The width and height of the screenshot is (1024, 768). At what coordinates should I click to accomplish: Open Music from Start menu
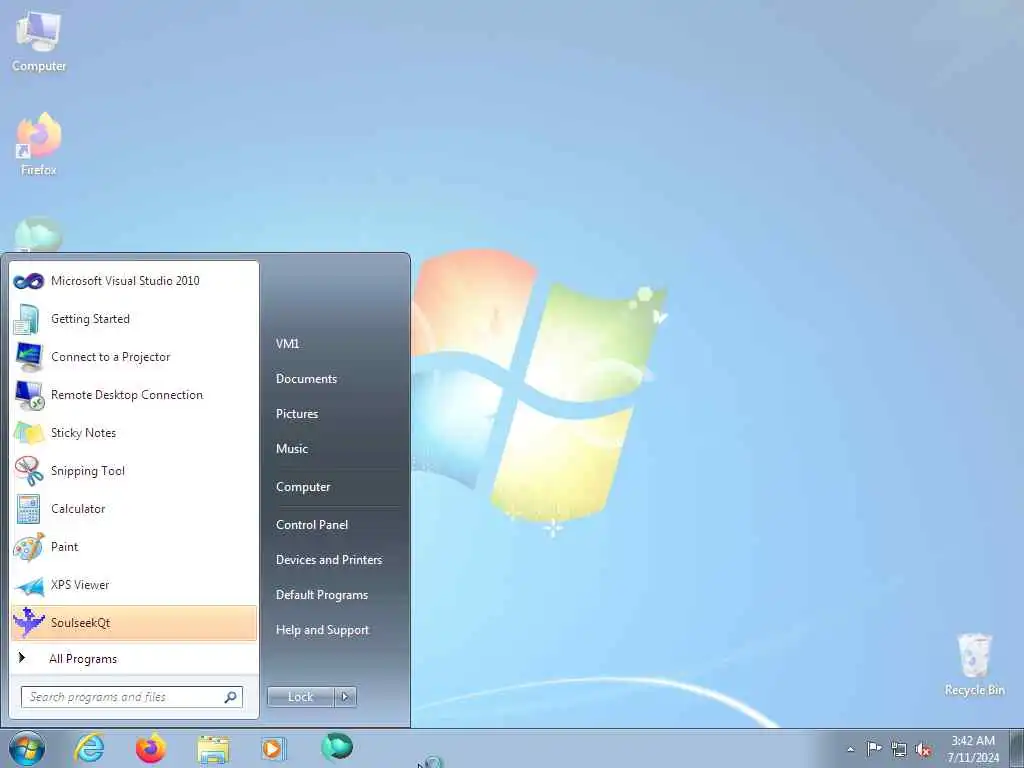292,449
